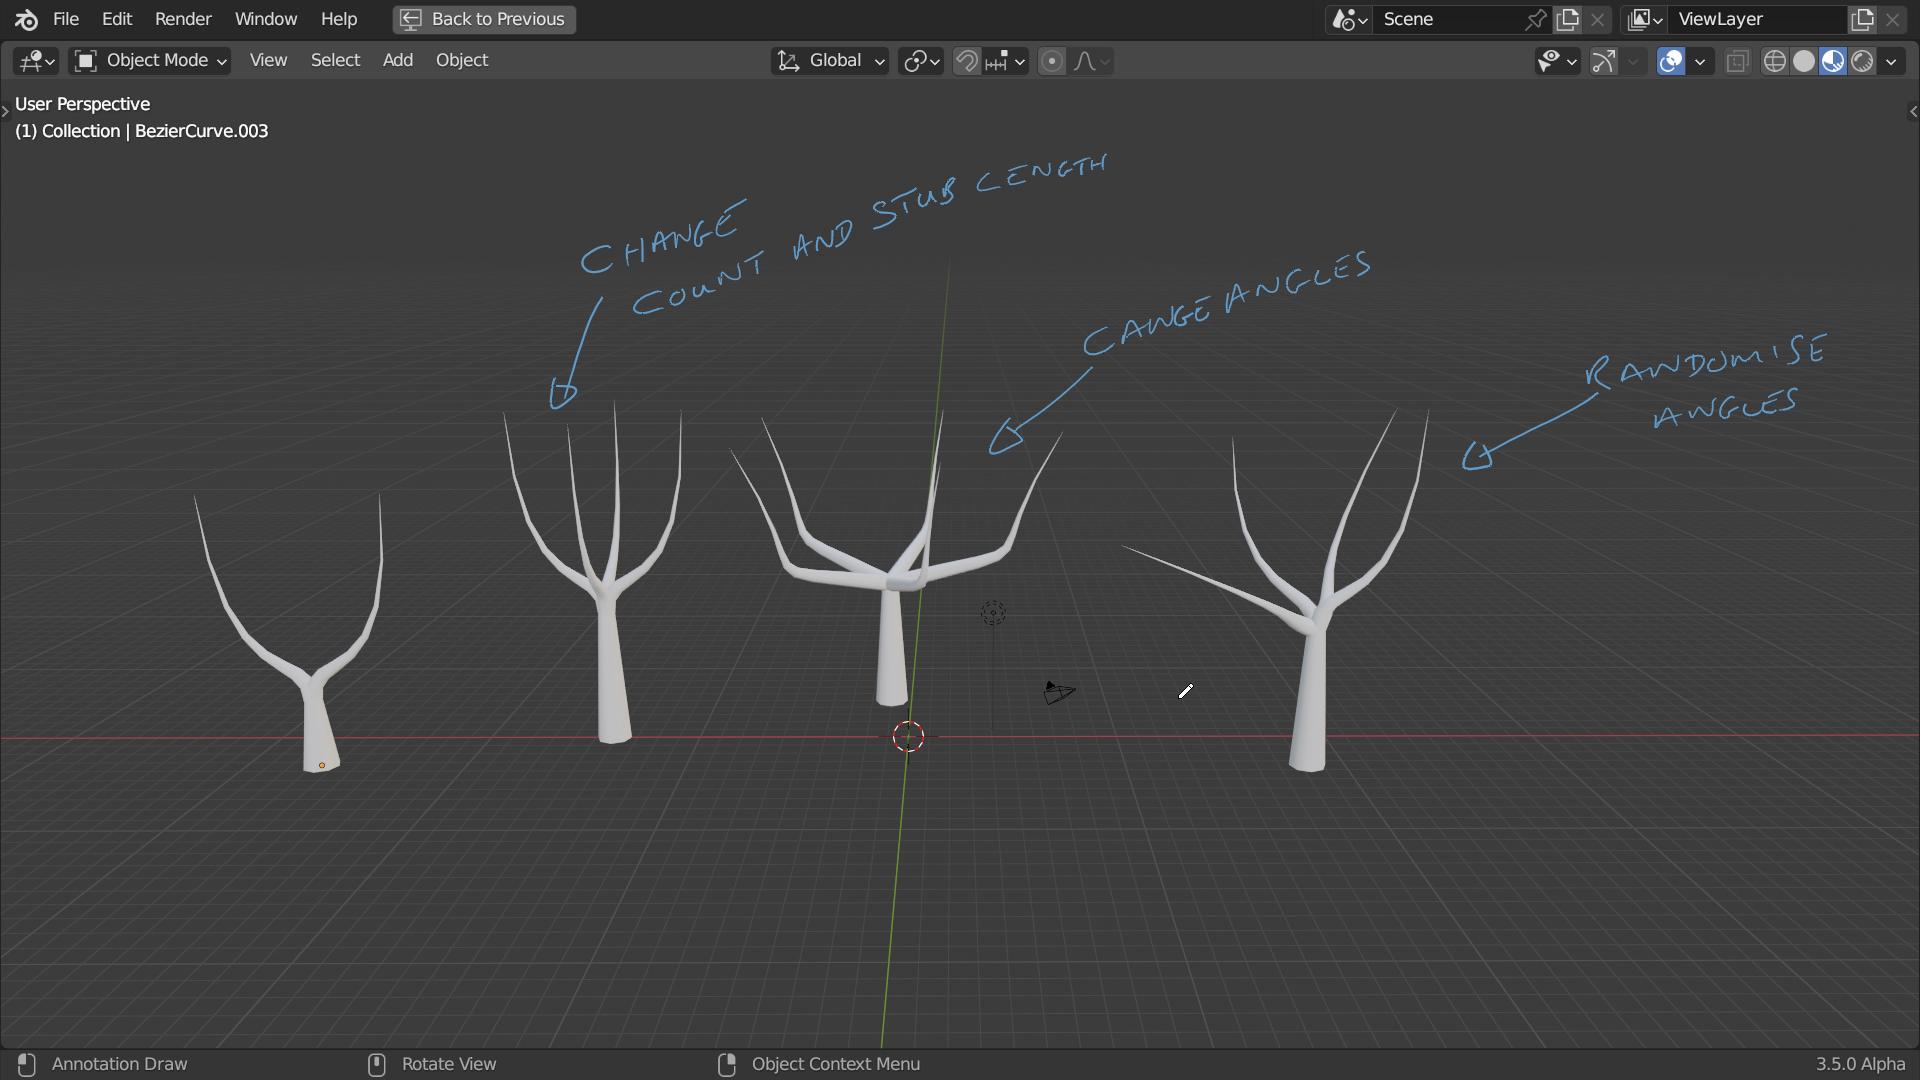Screen dimensions: 1920x1080
Task: Toggle the snap magnet icon
Action: pos(966,61)
